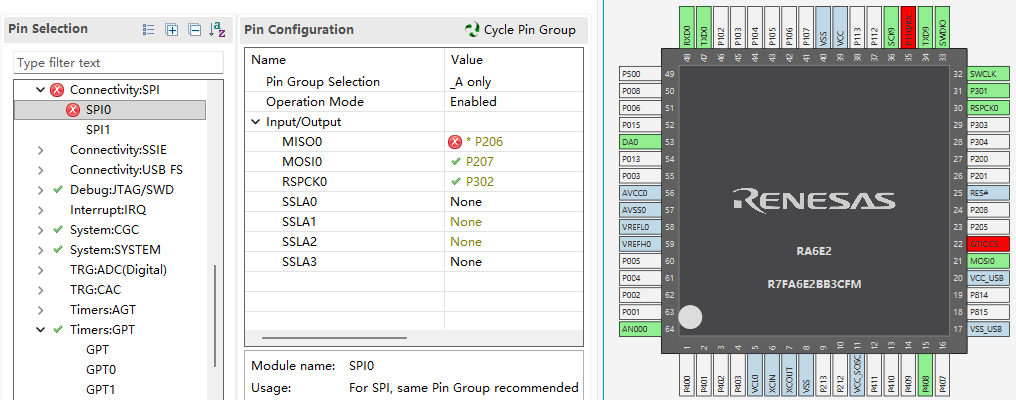Image resolution: width=1016 pixels, height=400 pixels.
Task: Select the AN000 pin 64 on chip
Action: coord(640,329)
